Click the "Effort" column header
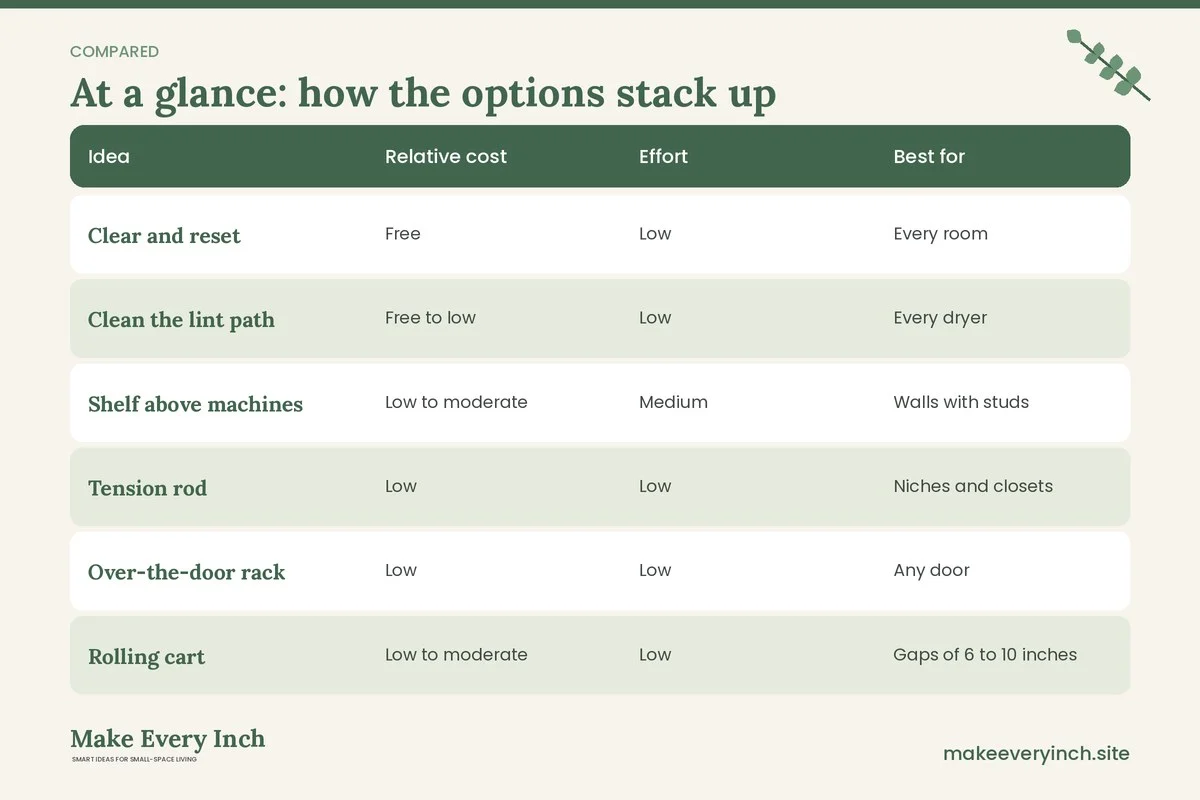 coord(664,156)
